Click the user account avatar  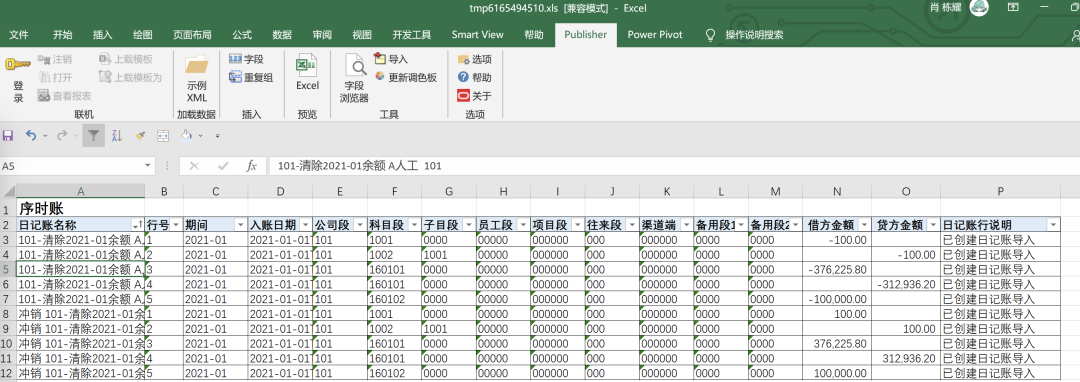pos(979,8)
